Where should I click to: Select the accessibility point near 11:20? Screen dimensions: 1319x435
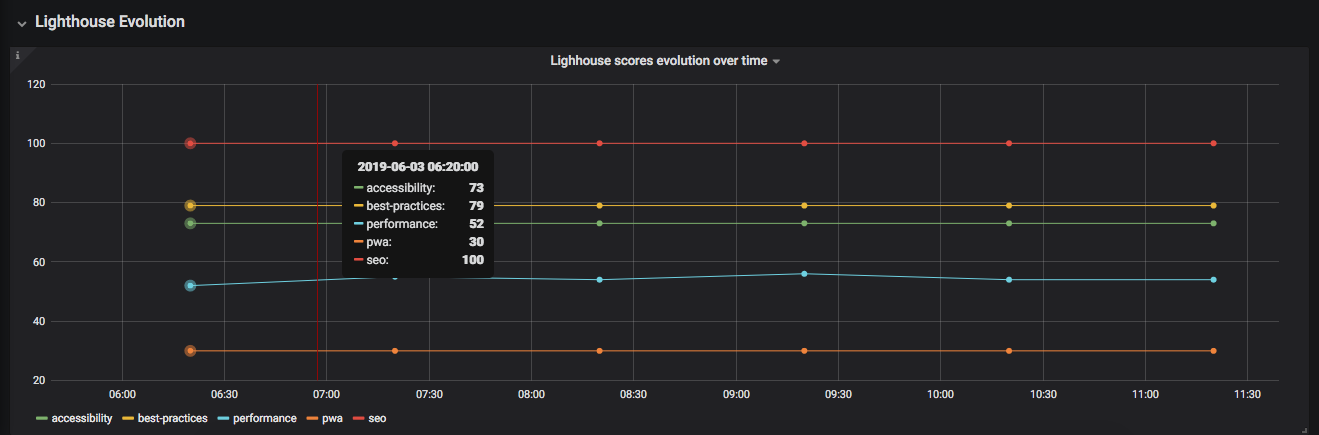[1213, 223]
